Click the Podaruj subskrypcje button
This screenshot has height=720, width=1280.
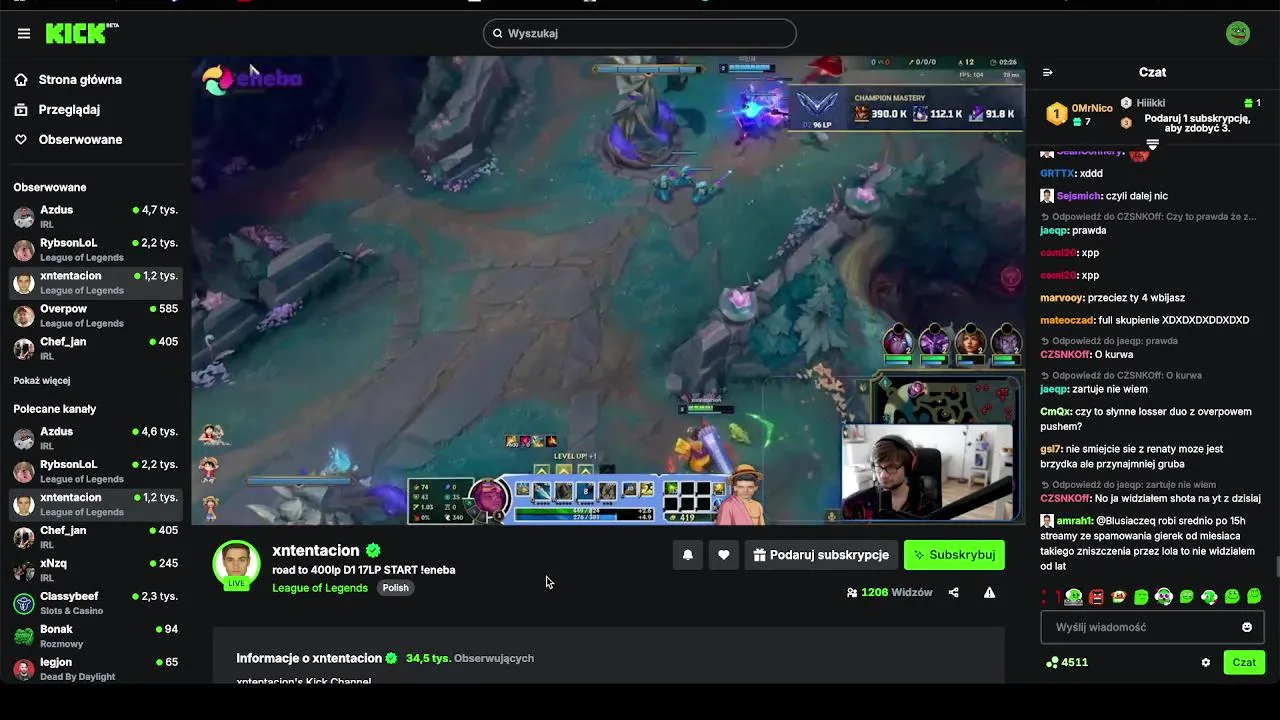click(x=821, y=555)
